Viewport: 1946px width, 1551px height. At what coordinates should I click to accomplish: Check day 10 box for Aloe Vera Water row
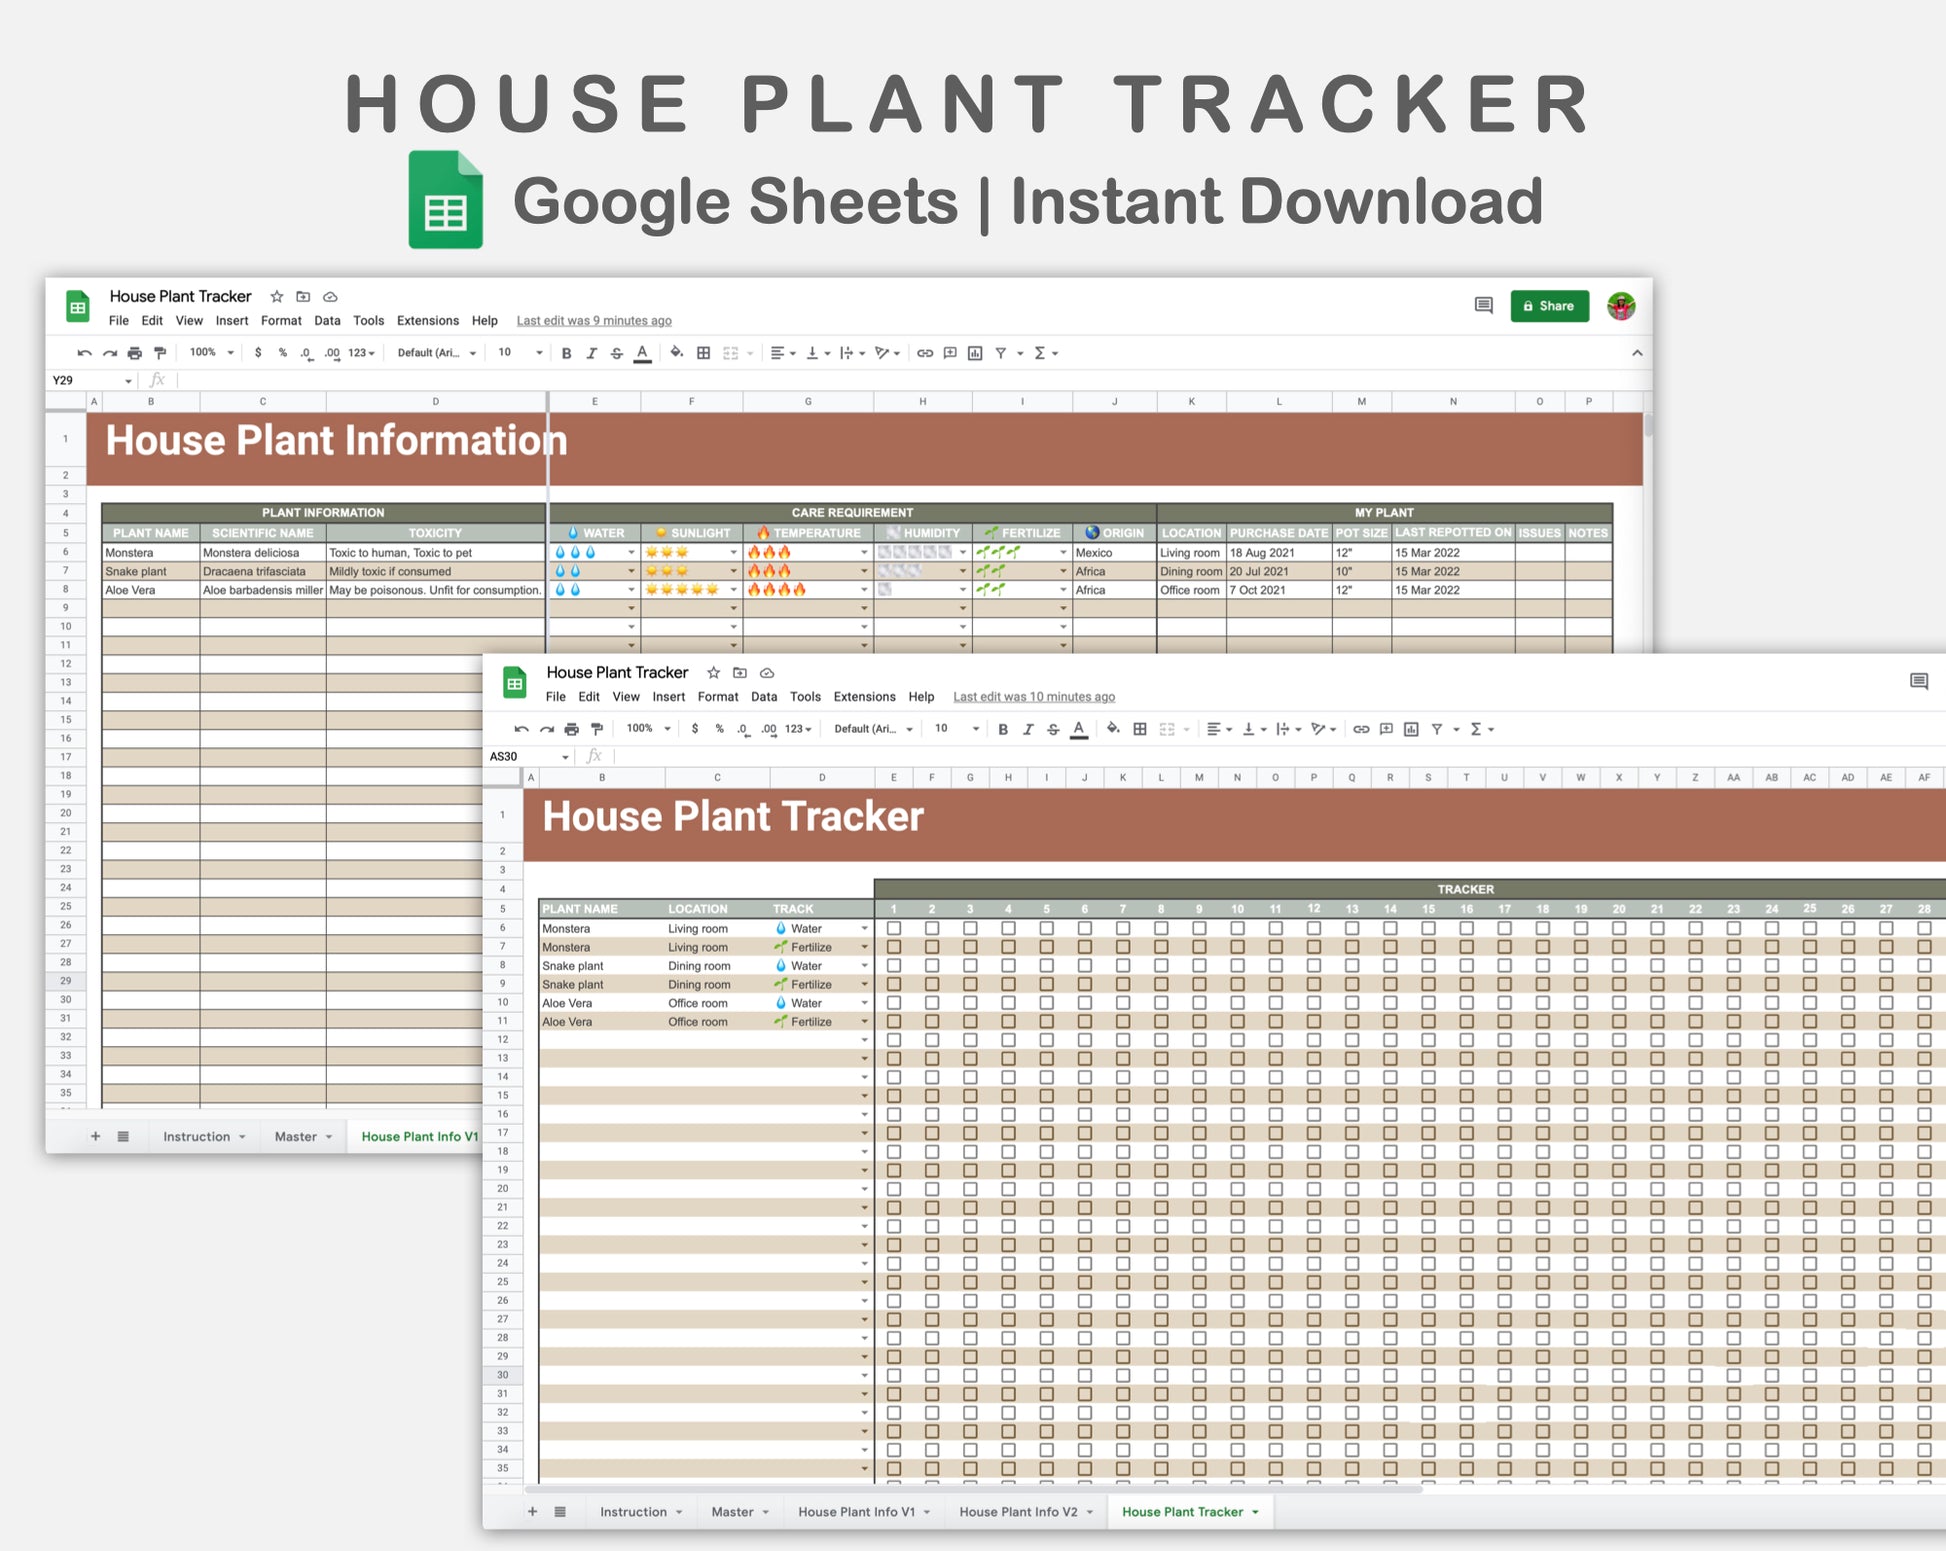(1237, 1003)
